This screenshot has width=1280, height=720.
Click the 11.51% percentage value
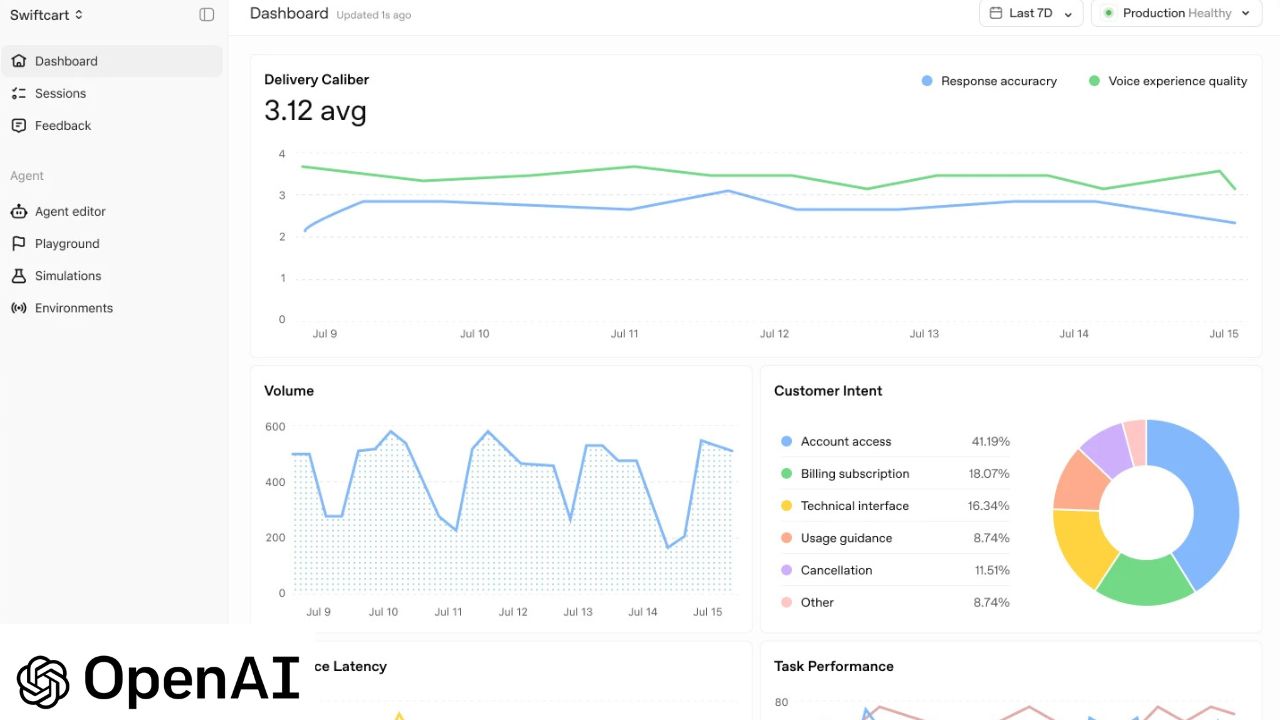pyautogui.click(x=992, y=570)
